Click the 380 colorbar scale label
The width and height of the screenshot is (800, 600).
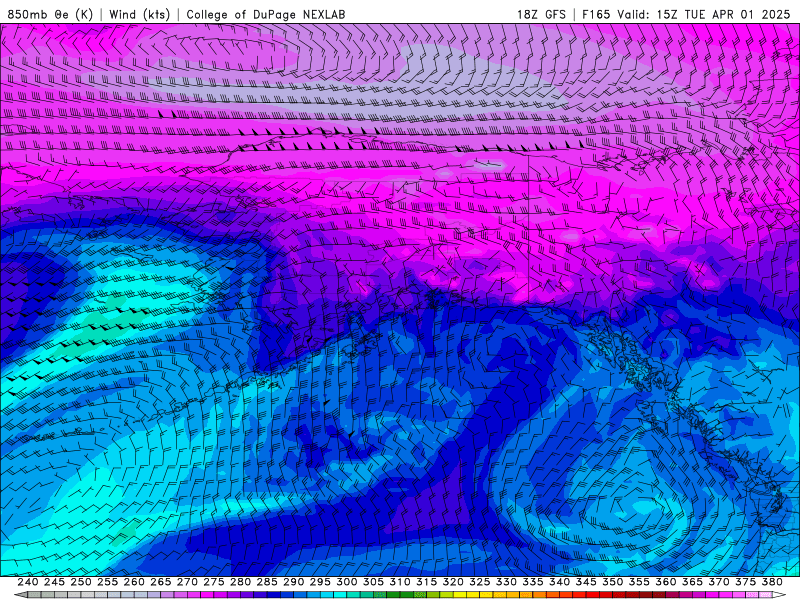772,582
